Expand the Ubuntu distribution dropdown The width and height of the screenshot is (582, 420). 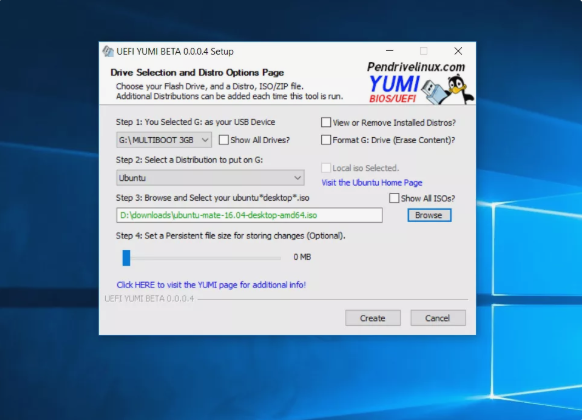coord(210,178)
